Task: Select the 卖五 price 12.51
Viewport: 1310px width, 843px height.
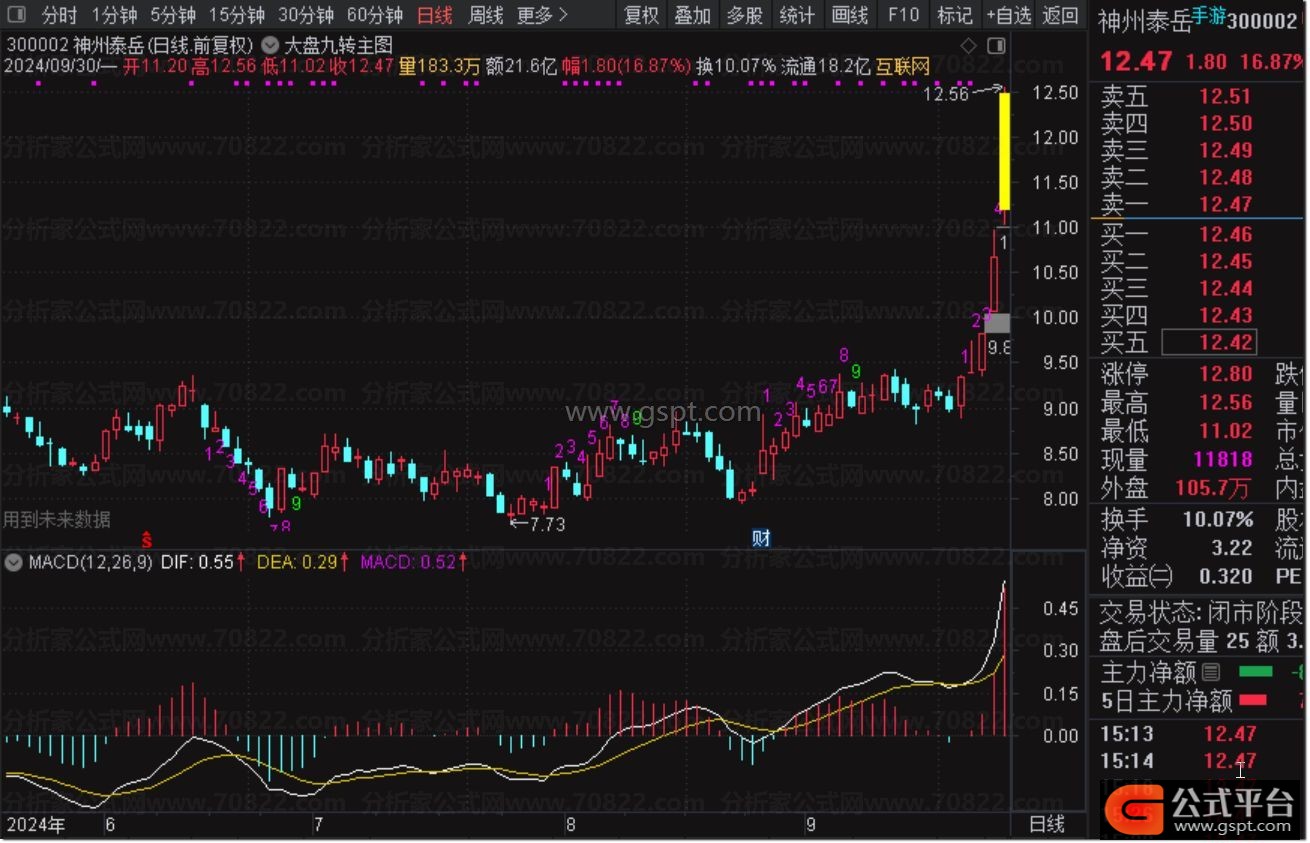Action: pos(1225,97)
